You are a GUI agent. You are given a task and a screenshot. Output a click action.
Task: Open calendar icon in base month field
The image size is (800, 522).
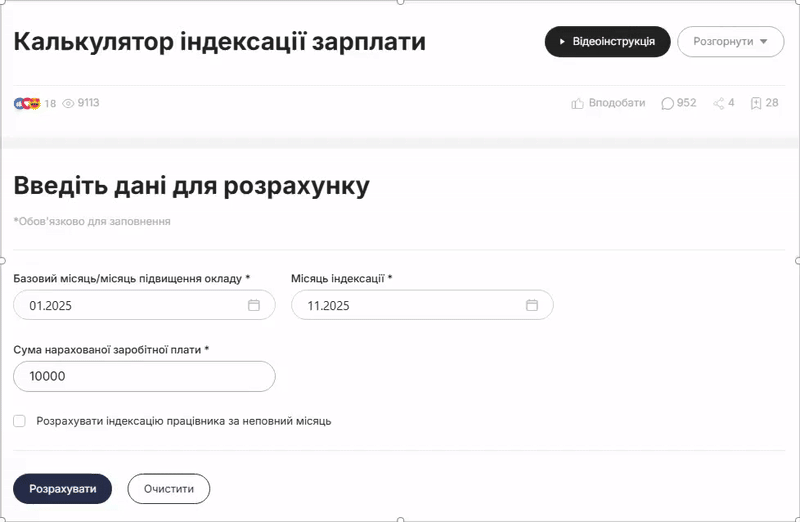point(254,305)
